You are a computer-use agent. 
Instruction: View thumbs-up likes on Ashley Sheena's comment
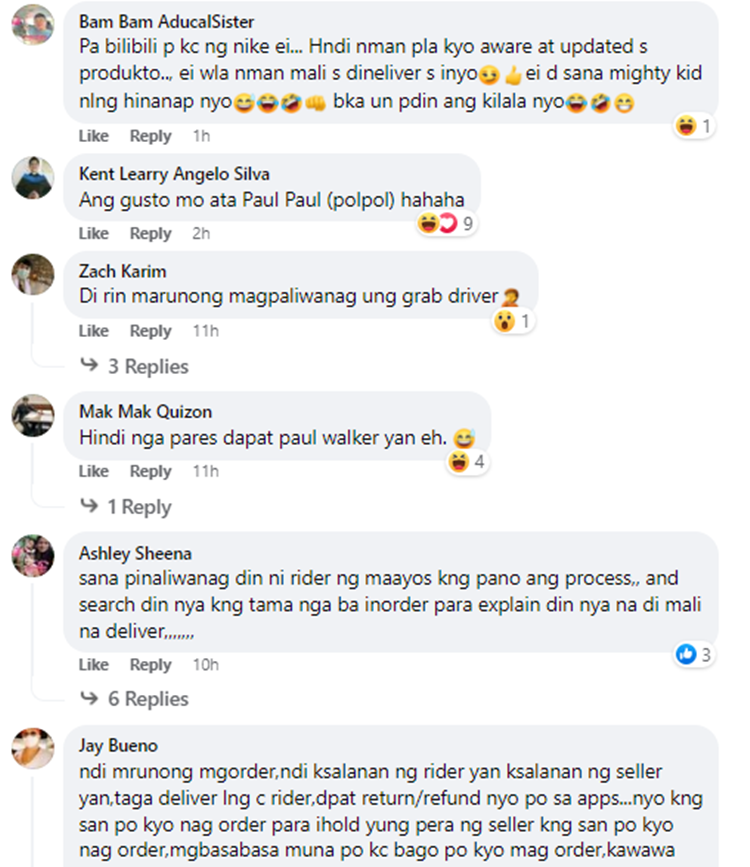pos(693,655)
